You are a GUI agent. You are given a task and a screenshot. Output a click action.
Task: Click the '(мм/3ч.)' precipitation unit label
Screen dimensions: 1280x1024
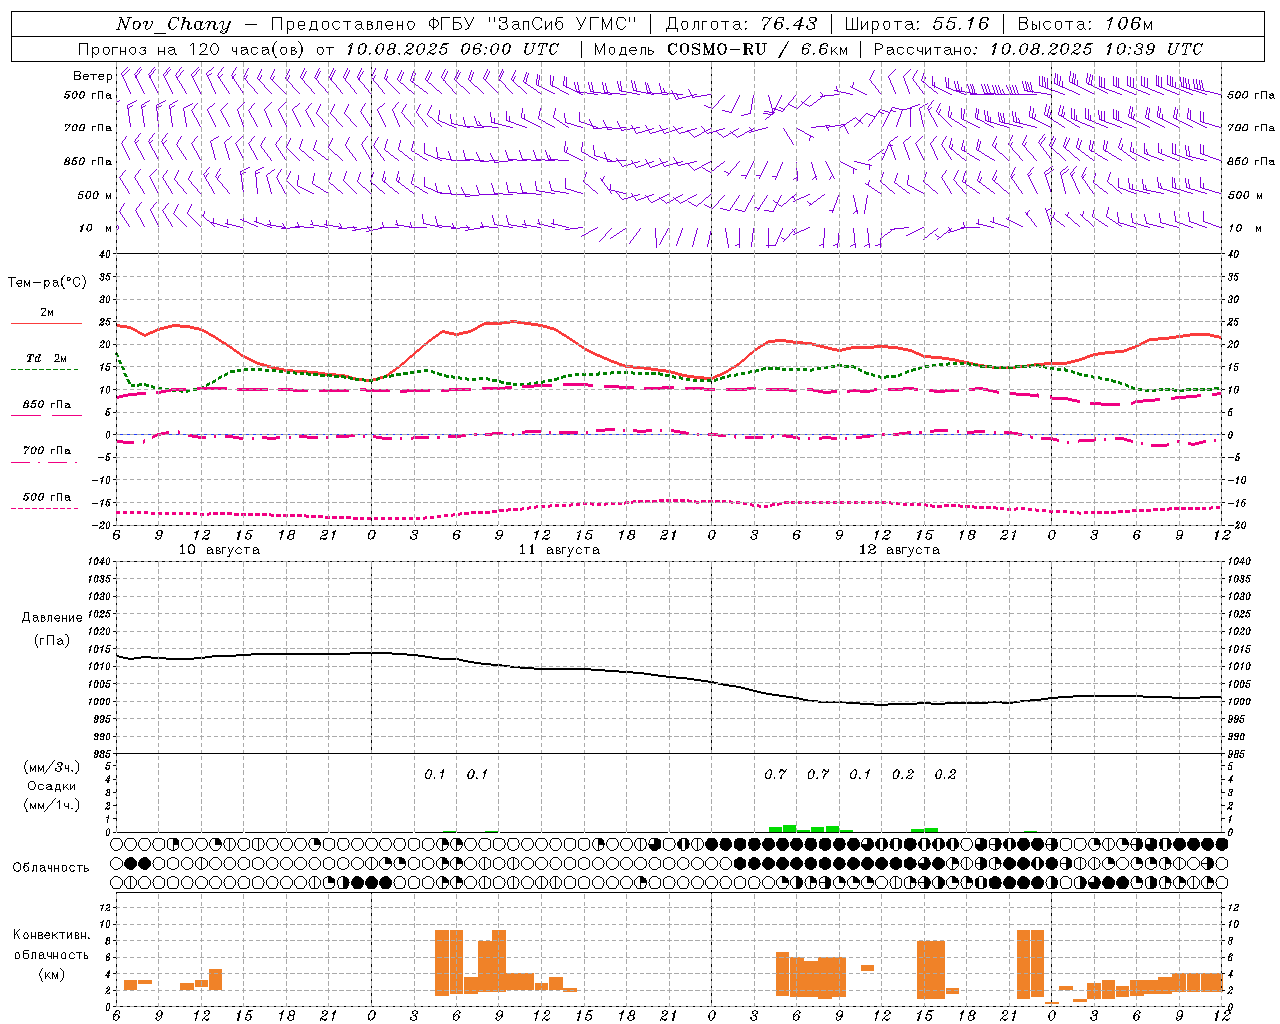(52, 767)
